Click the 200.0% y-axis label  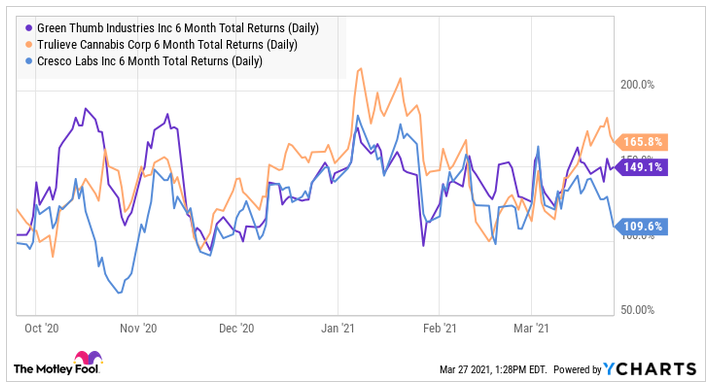[638, 85]
